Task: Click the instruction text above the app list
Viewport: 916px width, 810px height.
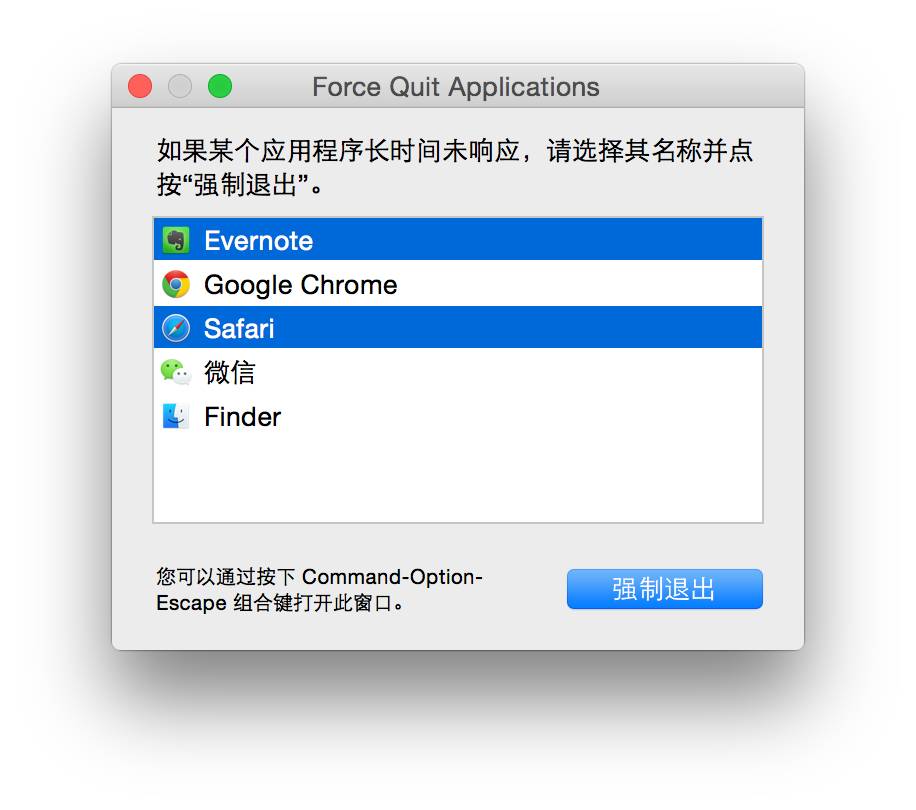Action: pyautogui.click(x=455, y=168)
